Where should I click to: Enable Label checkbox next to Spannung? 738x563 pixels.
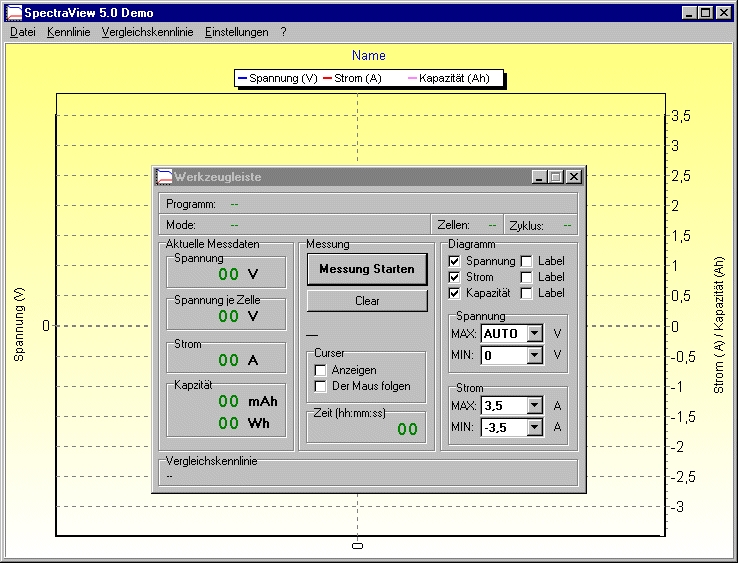(526, 261)
